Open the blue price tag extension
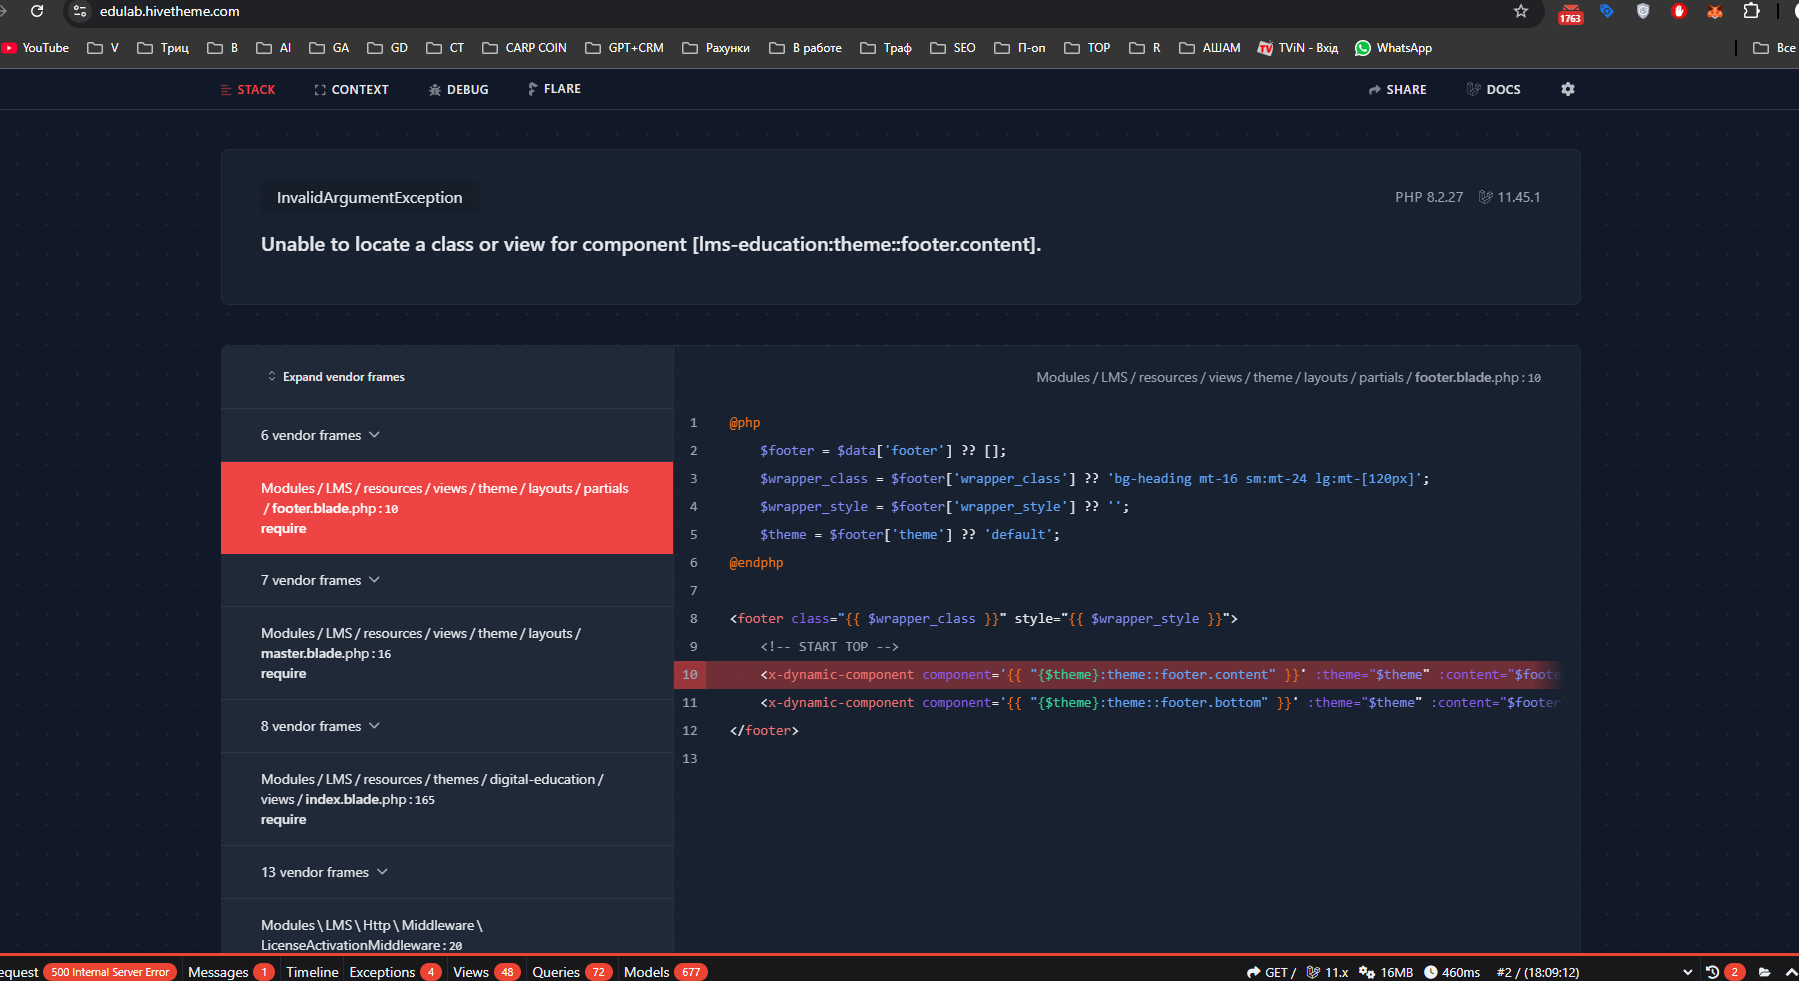Viewport: 1799px width, 981px height. pos(1607,11)
